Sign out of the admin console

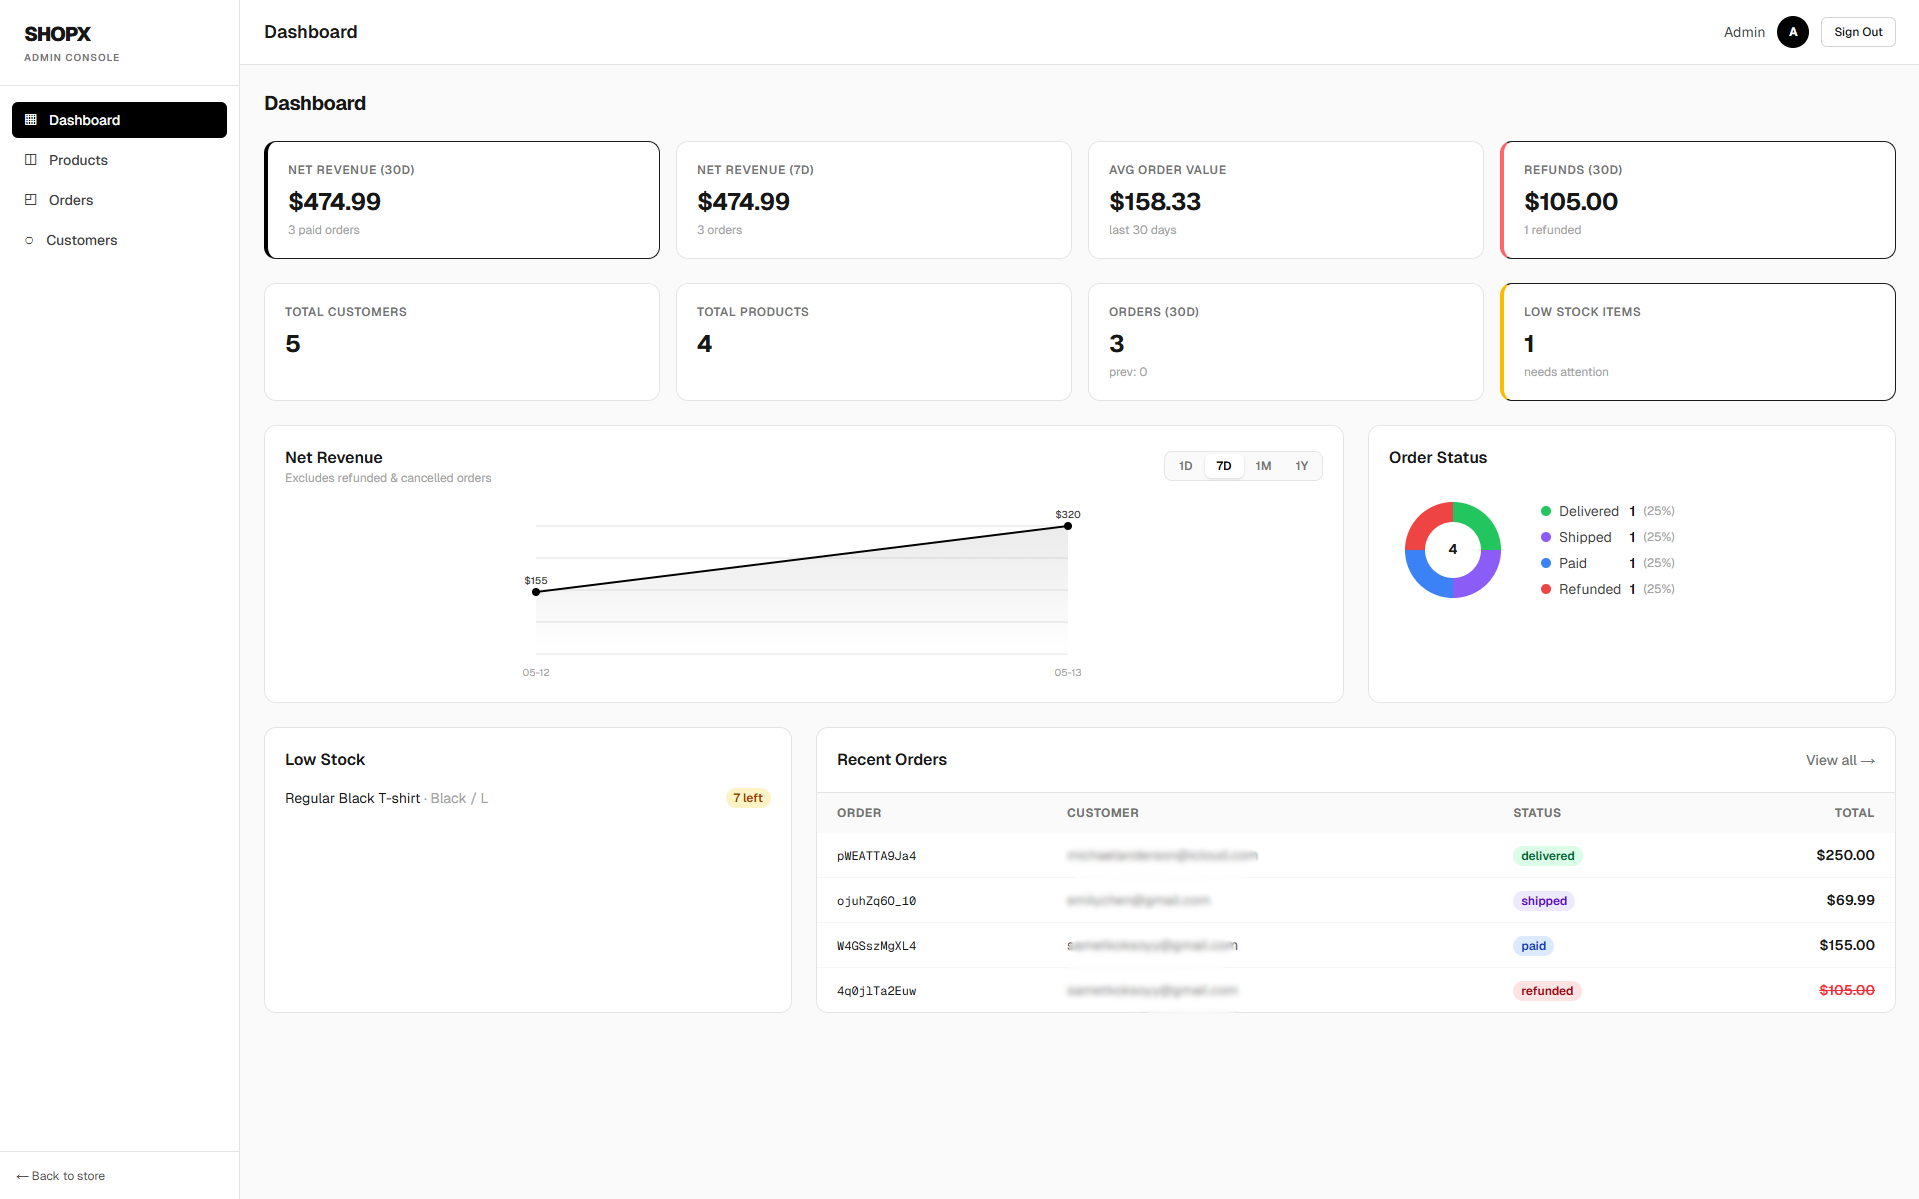click(1858, 32)
